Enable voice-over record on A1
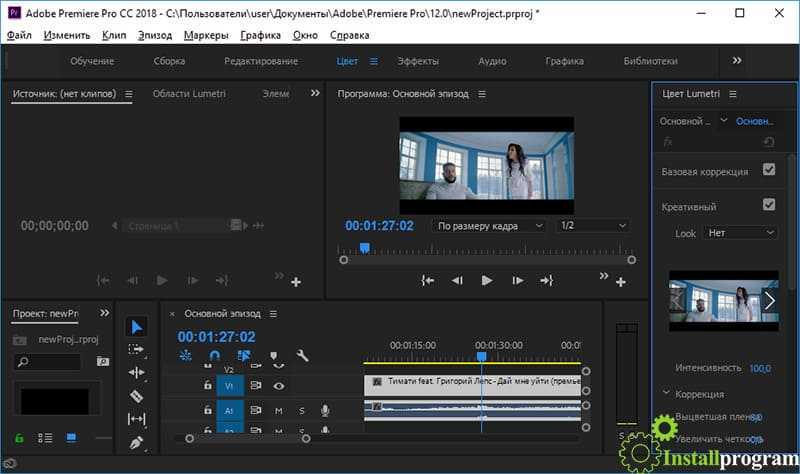 click(324, 410)
